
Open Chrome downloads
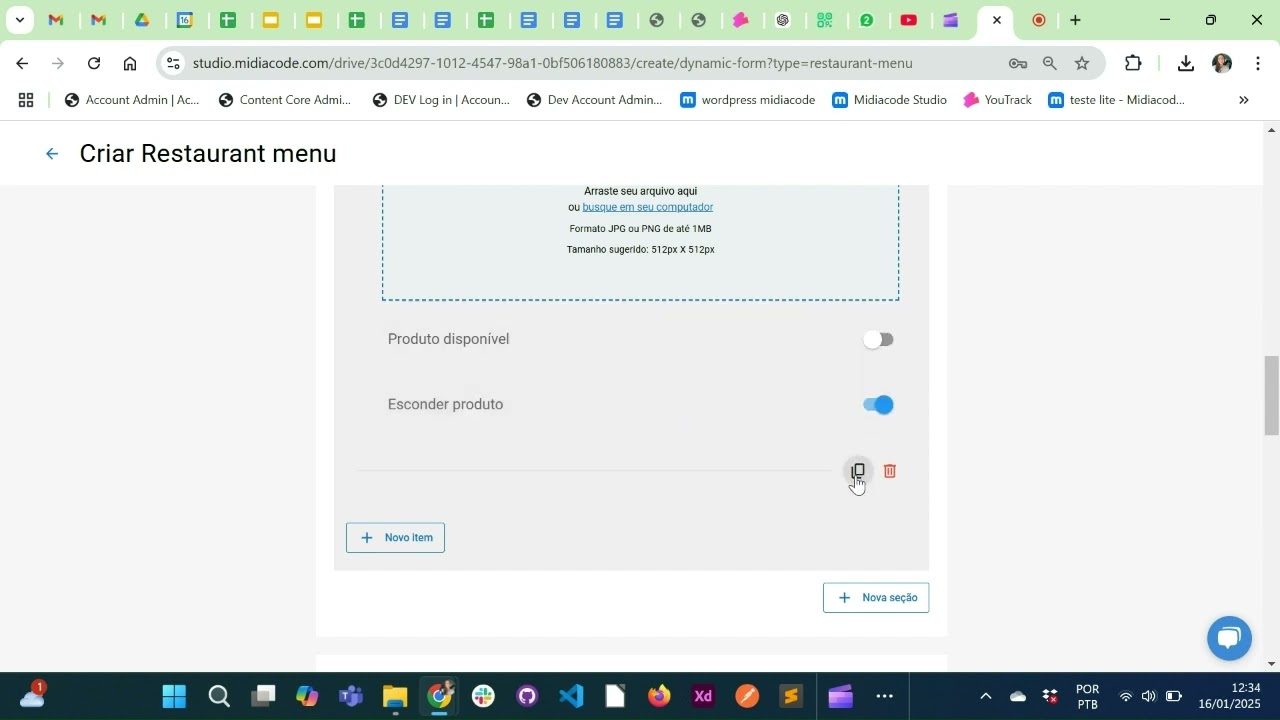coord(1186,63)
